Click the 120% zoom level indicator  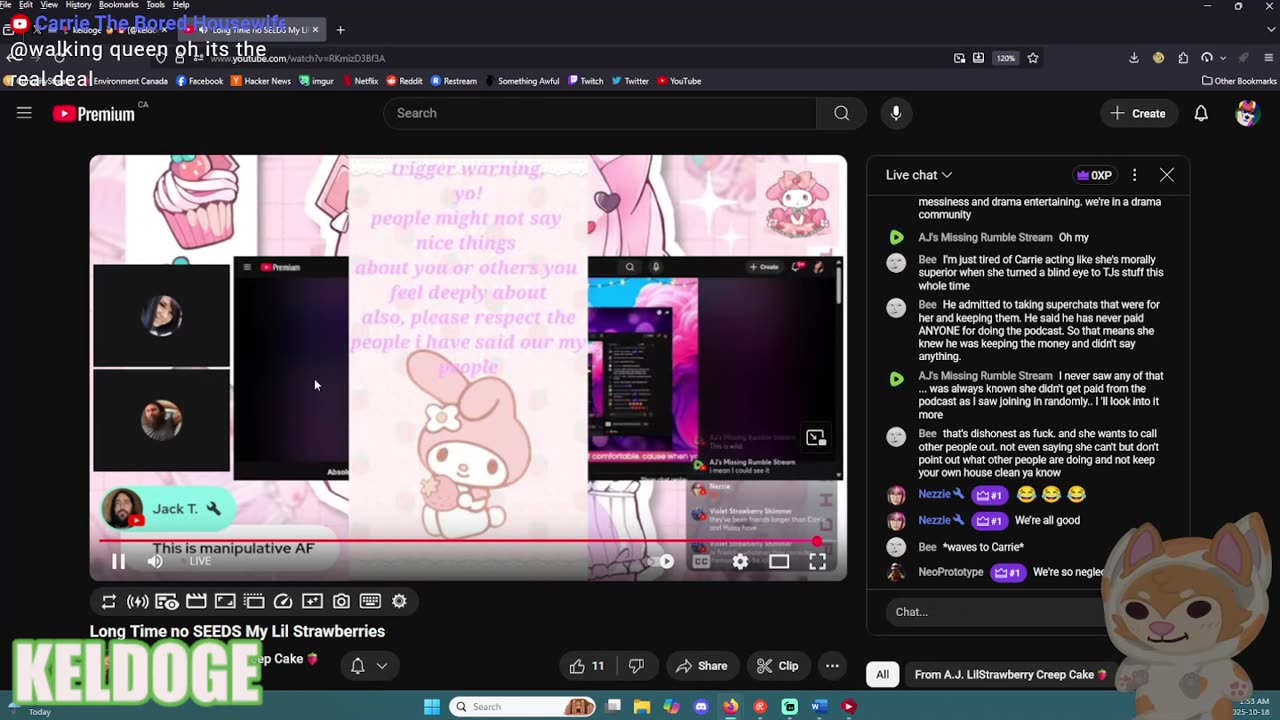point(1006,58)
